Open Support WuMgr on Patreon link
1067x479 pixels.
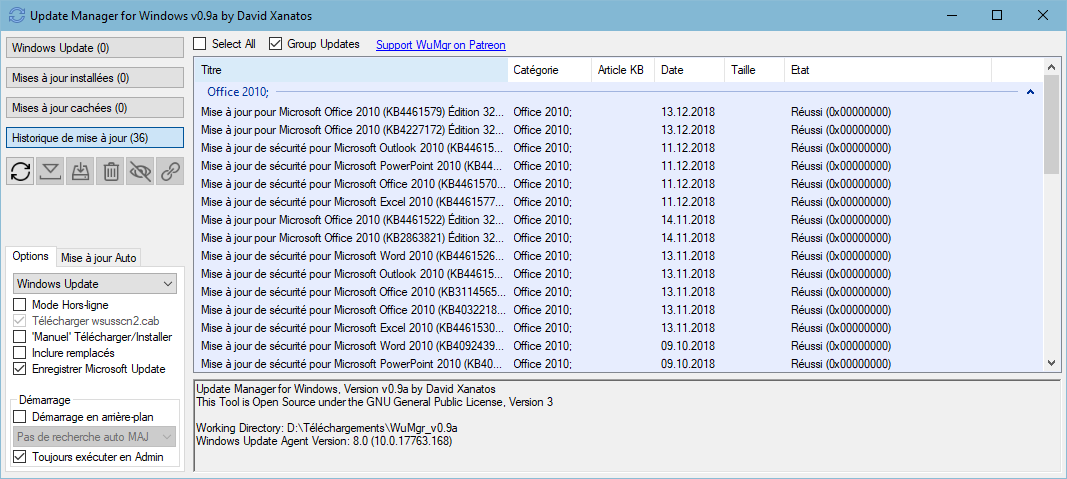[440, 45]
